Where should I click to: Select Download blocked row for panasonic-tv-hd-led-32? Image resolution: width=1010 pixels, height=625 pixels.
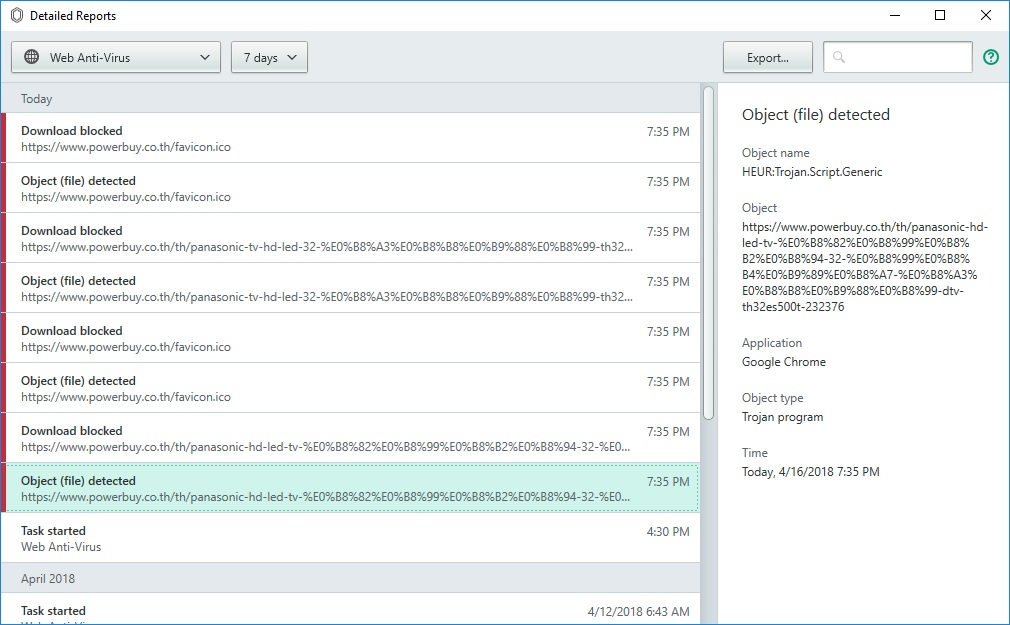coord(352,238)
